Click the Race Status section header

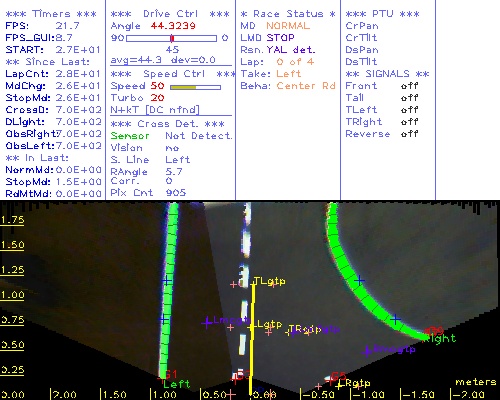pos(288,14)
